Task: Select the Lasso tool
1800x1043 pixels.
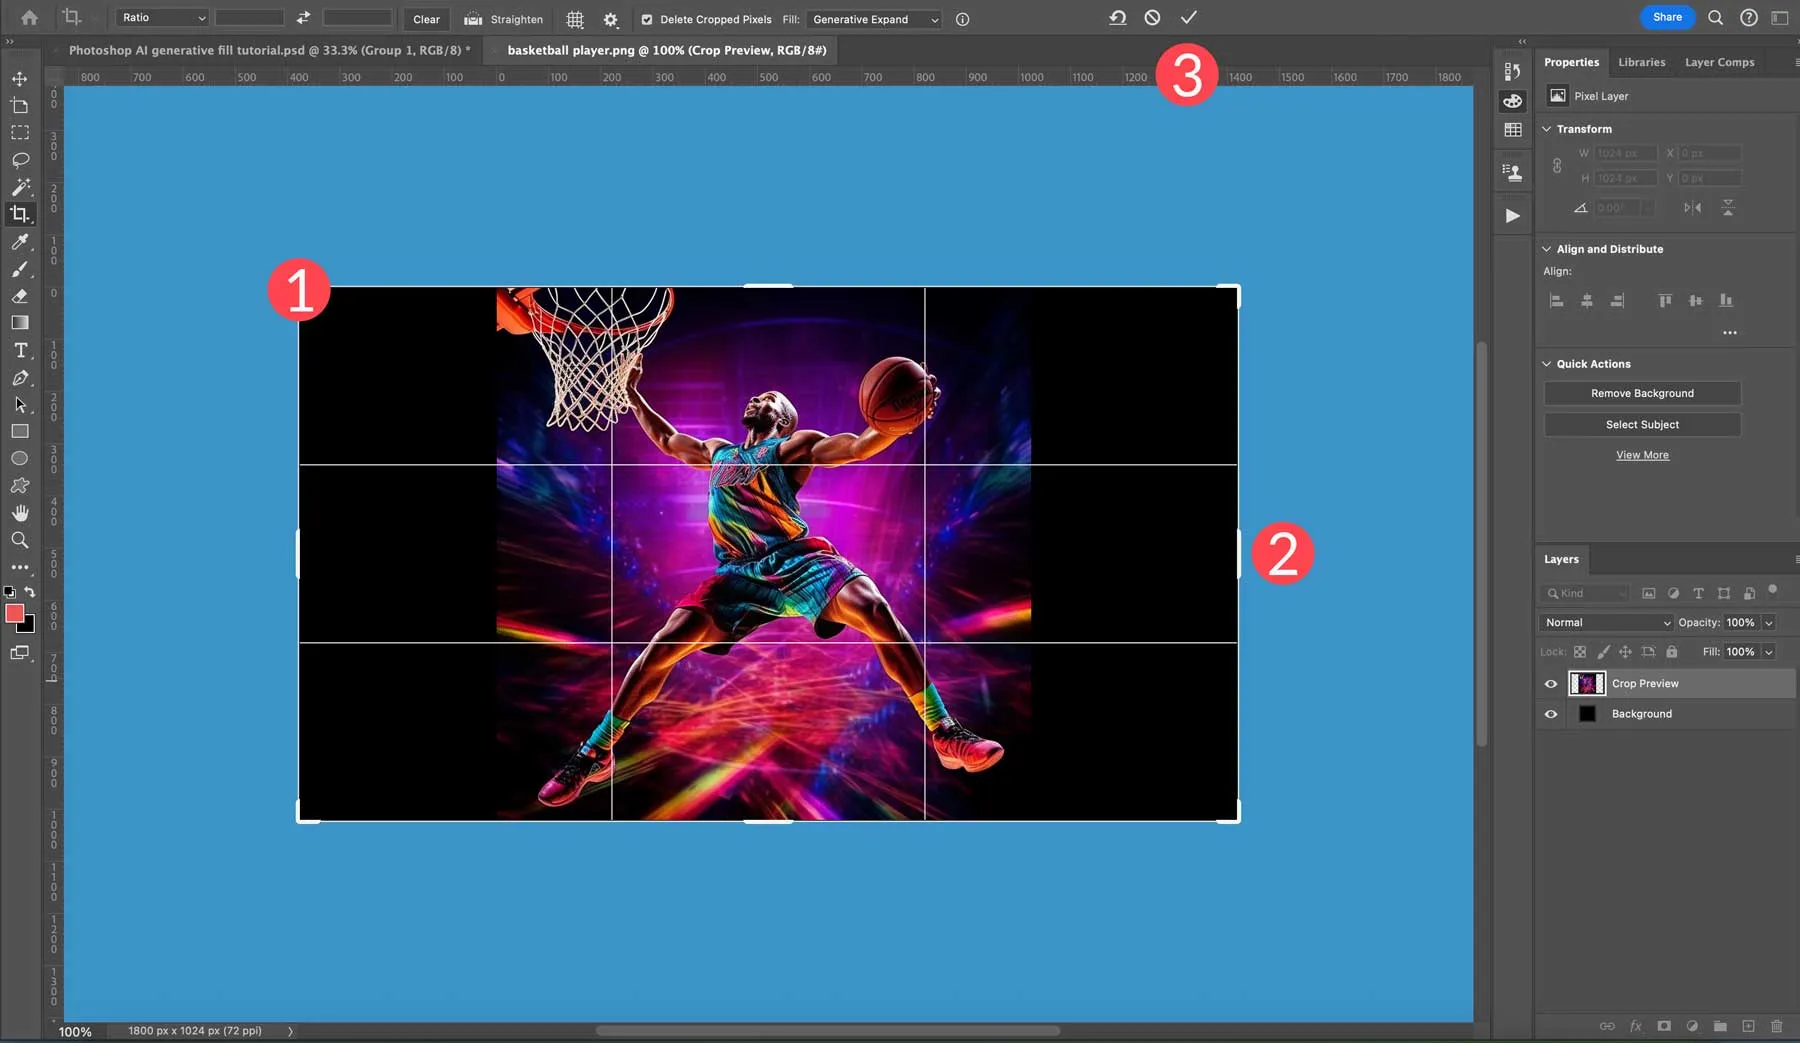Action: point(20,160)
